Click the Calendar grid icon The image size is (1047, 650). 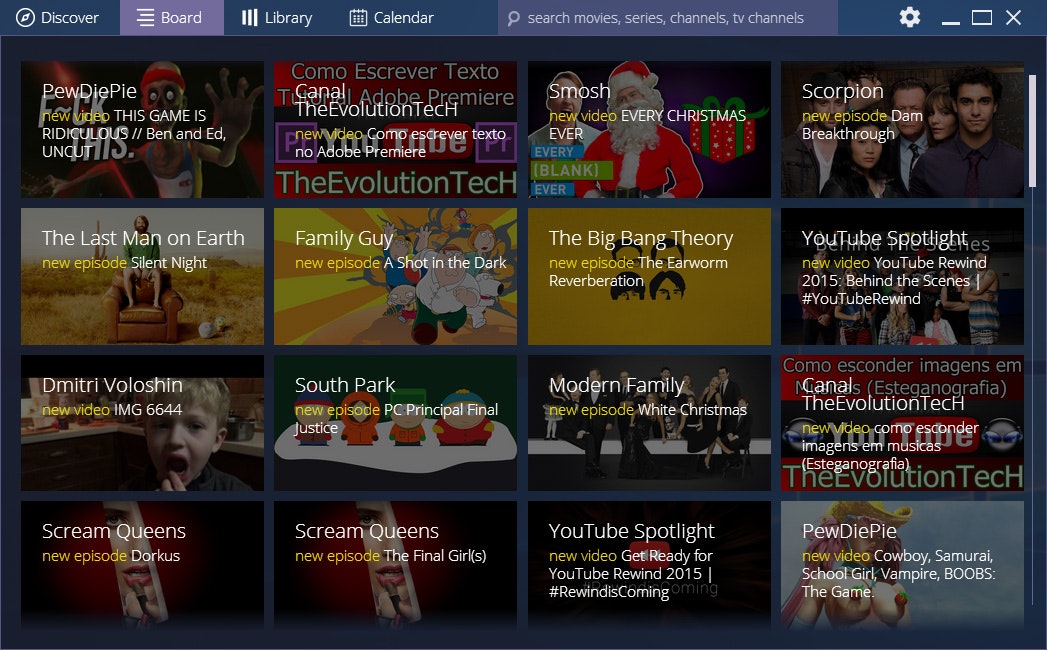point(358,17)
